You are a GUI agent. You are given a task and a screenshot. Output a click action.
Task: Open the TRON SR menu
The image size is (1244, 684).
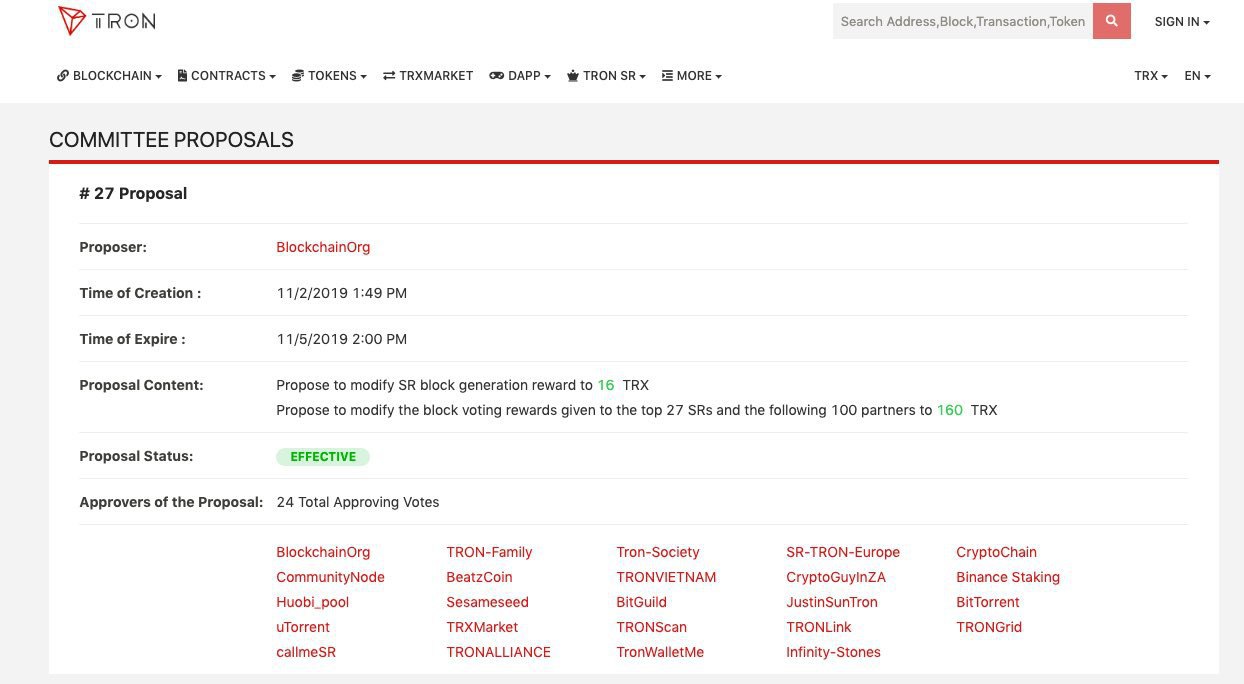click(x=607, y=75)
